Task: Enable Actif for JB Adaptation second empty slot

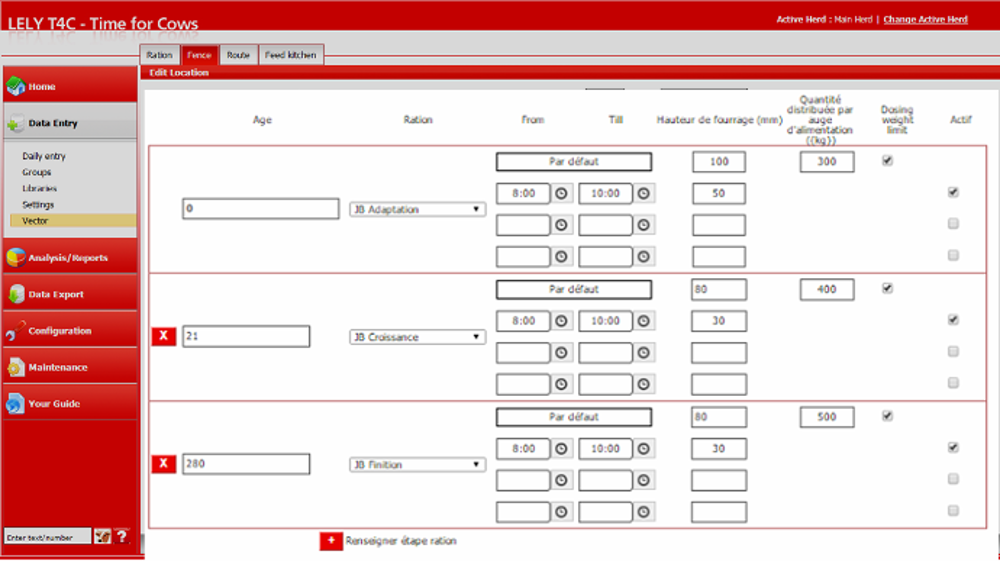Action: click(x=953, y=223)
